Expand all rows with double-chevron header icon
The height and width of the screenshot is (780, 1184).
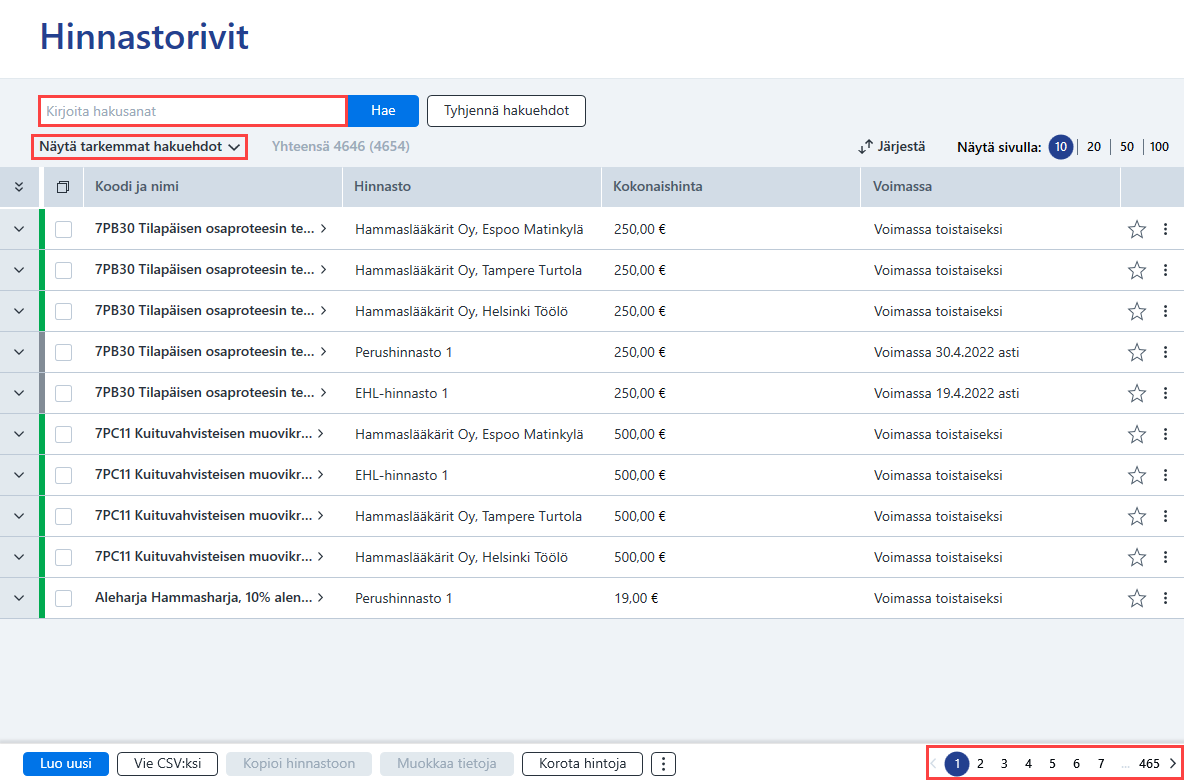pyautogui.click(x=19, y=187)
